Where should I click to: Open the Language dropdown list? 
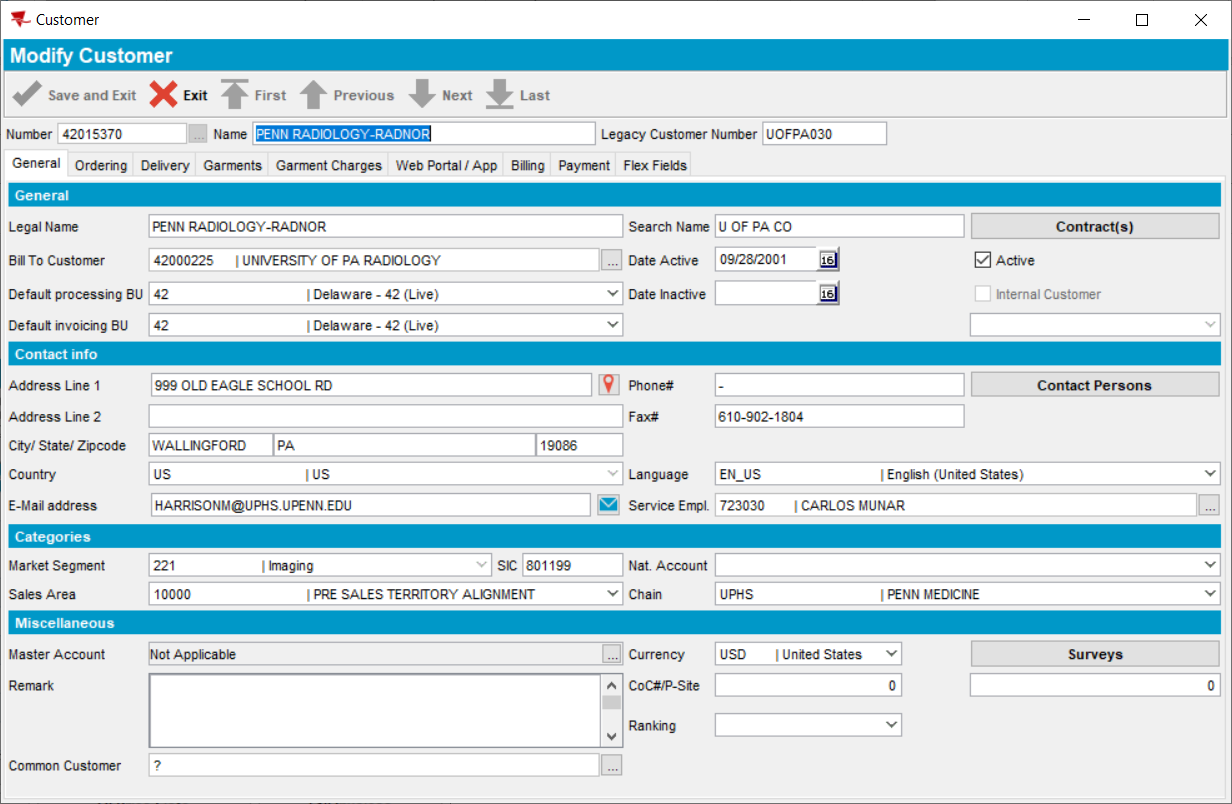pyautogui.click(x=1209, y=474)
